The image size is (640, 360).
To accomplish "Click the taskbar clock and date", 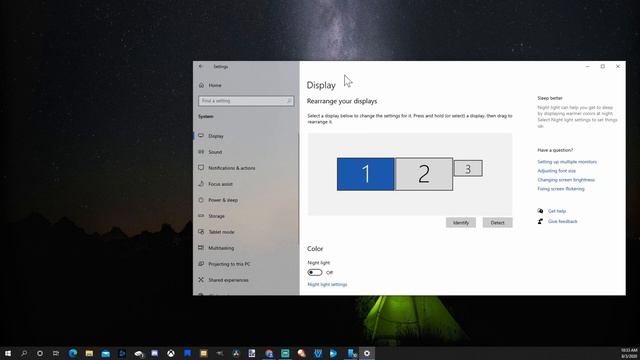I will click(629, 353).
